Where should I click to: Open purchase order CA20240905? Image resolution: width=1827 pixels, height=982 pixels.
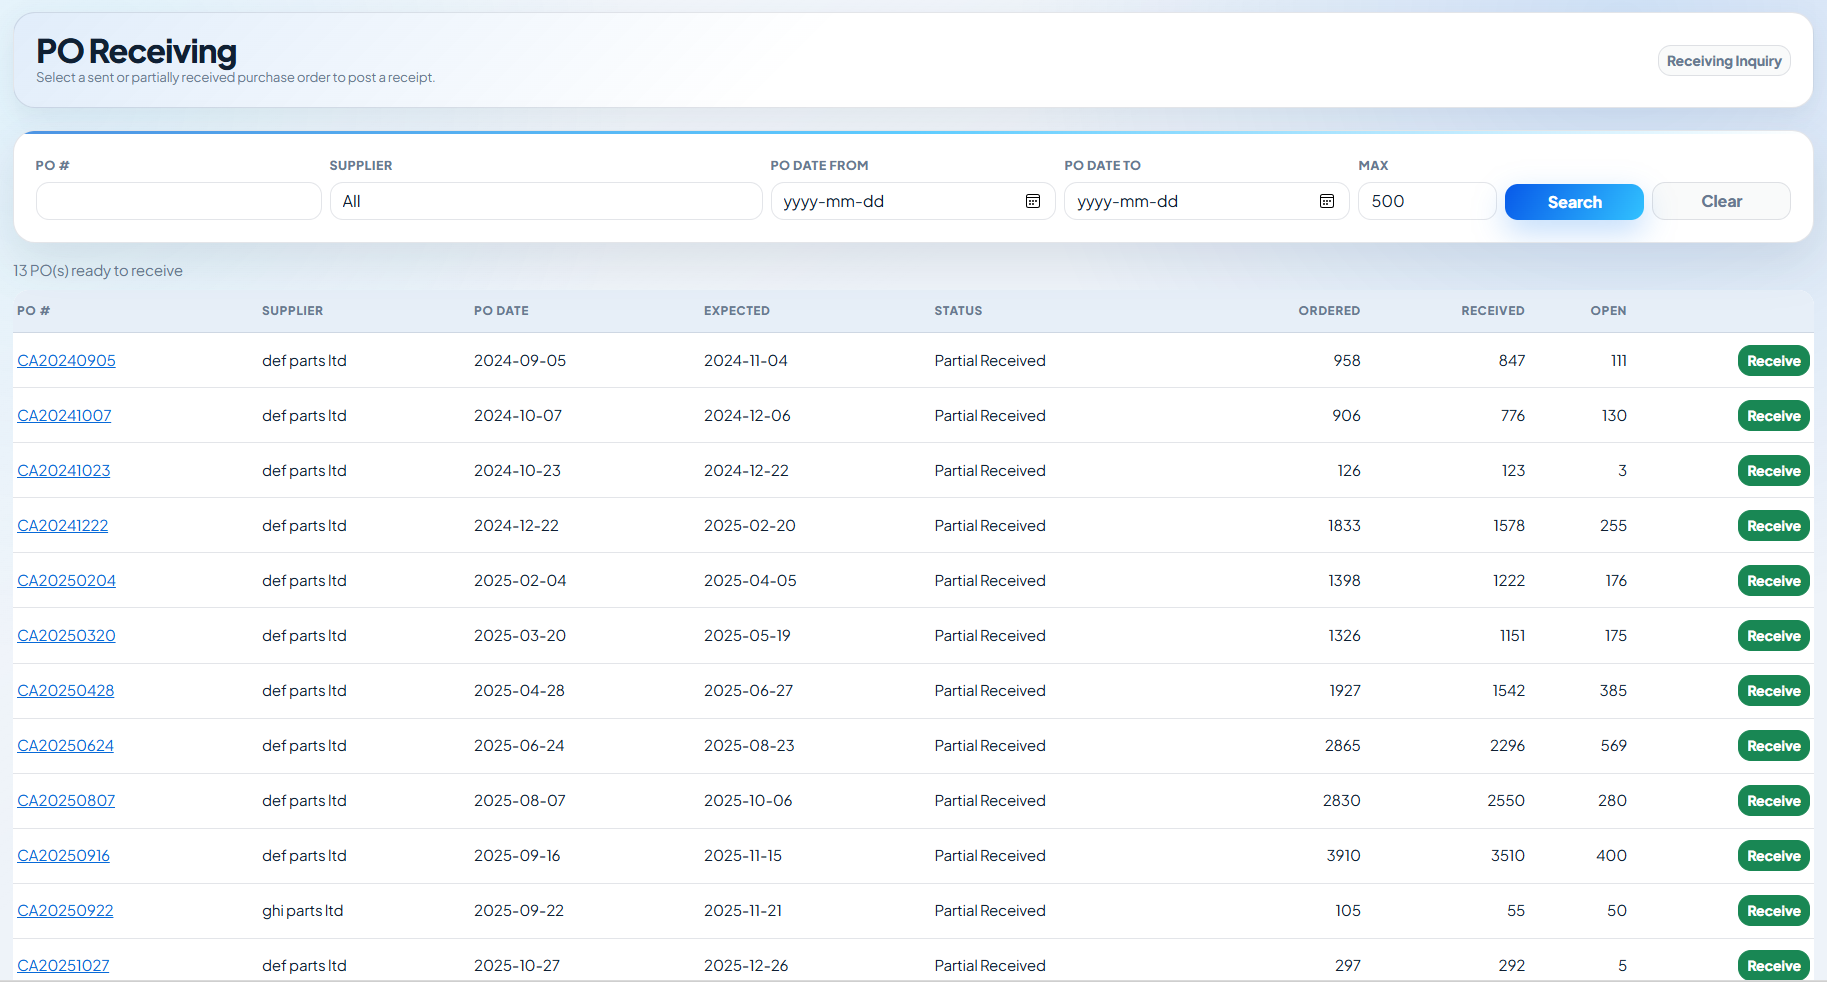[x=66, y=361]
